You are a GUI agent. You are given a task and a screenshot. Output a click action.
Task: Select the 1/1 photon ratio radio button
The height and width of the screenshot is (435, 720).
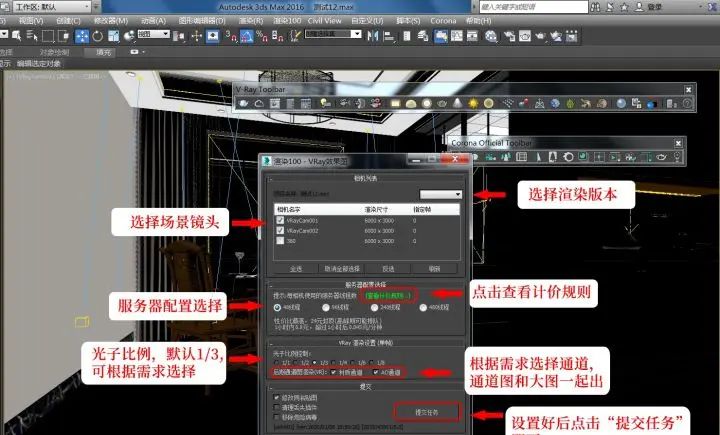click(277, 363)
